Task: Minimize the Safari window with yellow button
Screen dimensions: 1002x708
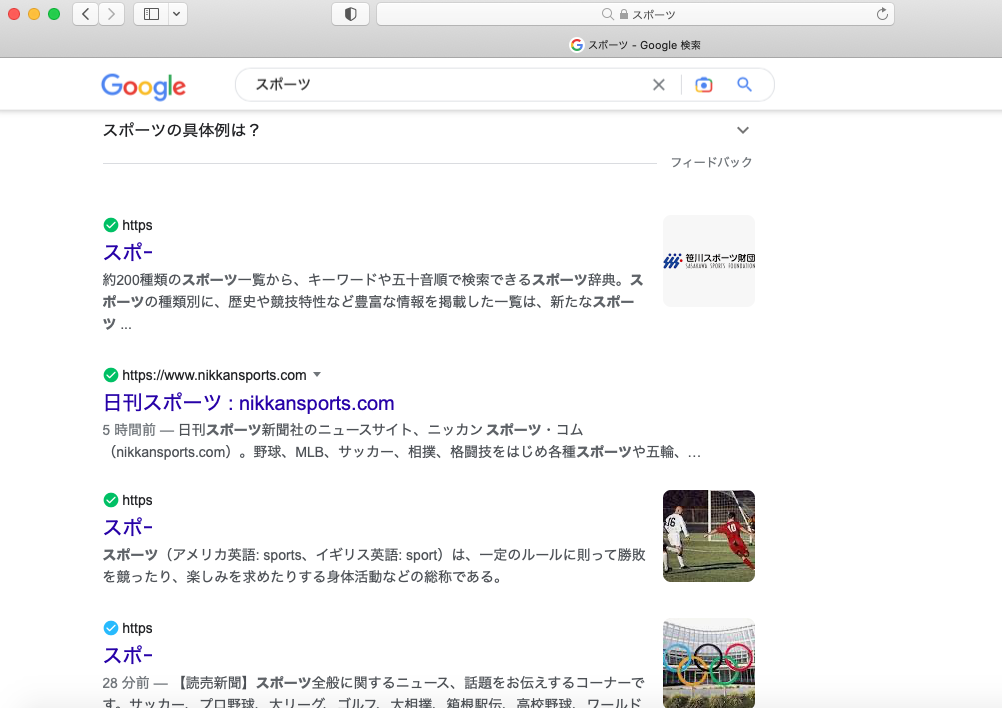Action: point(34,14)
